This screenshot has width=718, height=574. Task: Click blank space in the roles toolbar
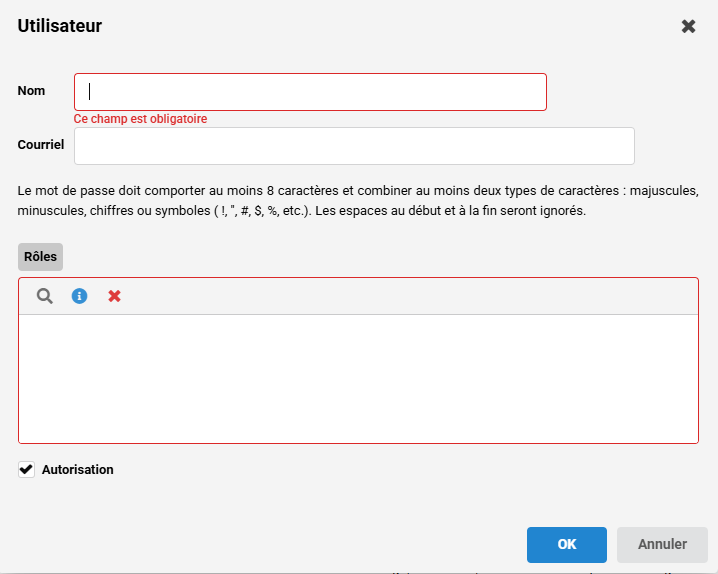pos(400,296)
